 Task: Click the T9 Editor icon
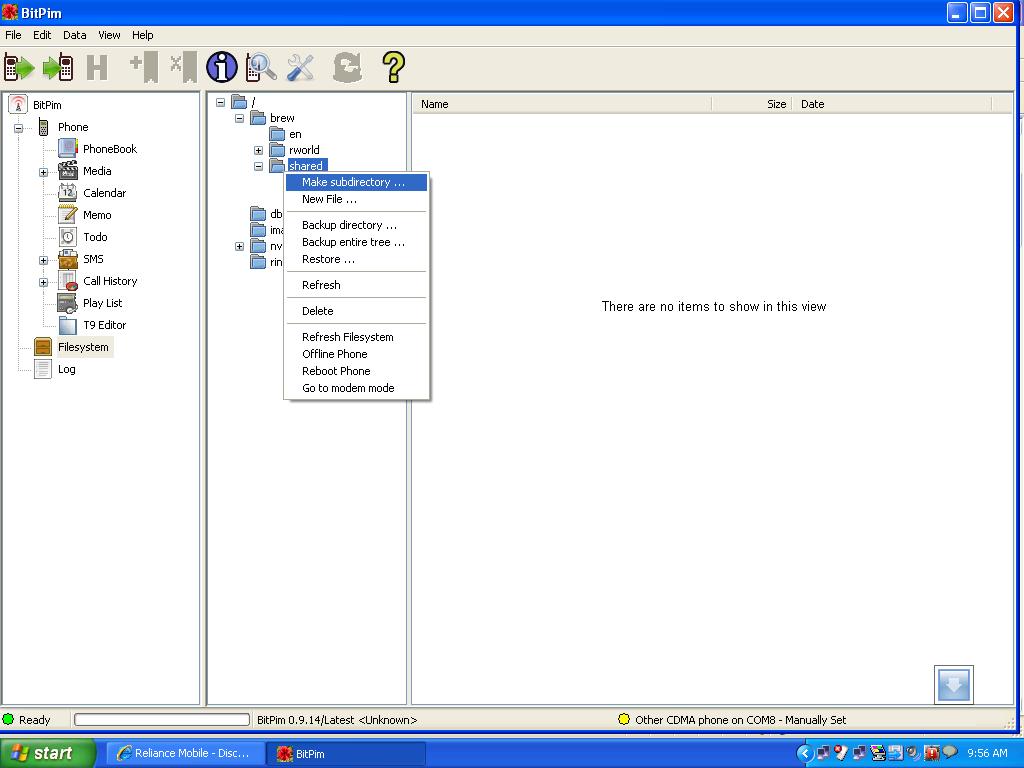[x=68, y=325]
